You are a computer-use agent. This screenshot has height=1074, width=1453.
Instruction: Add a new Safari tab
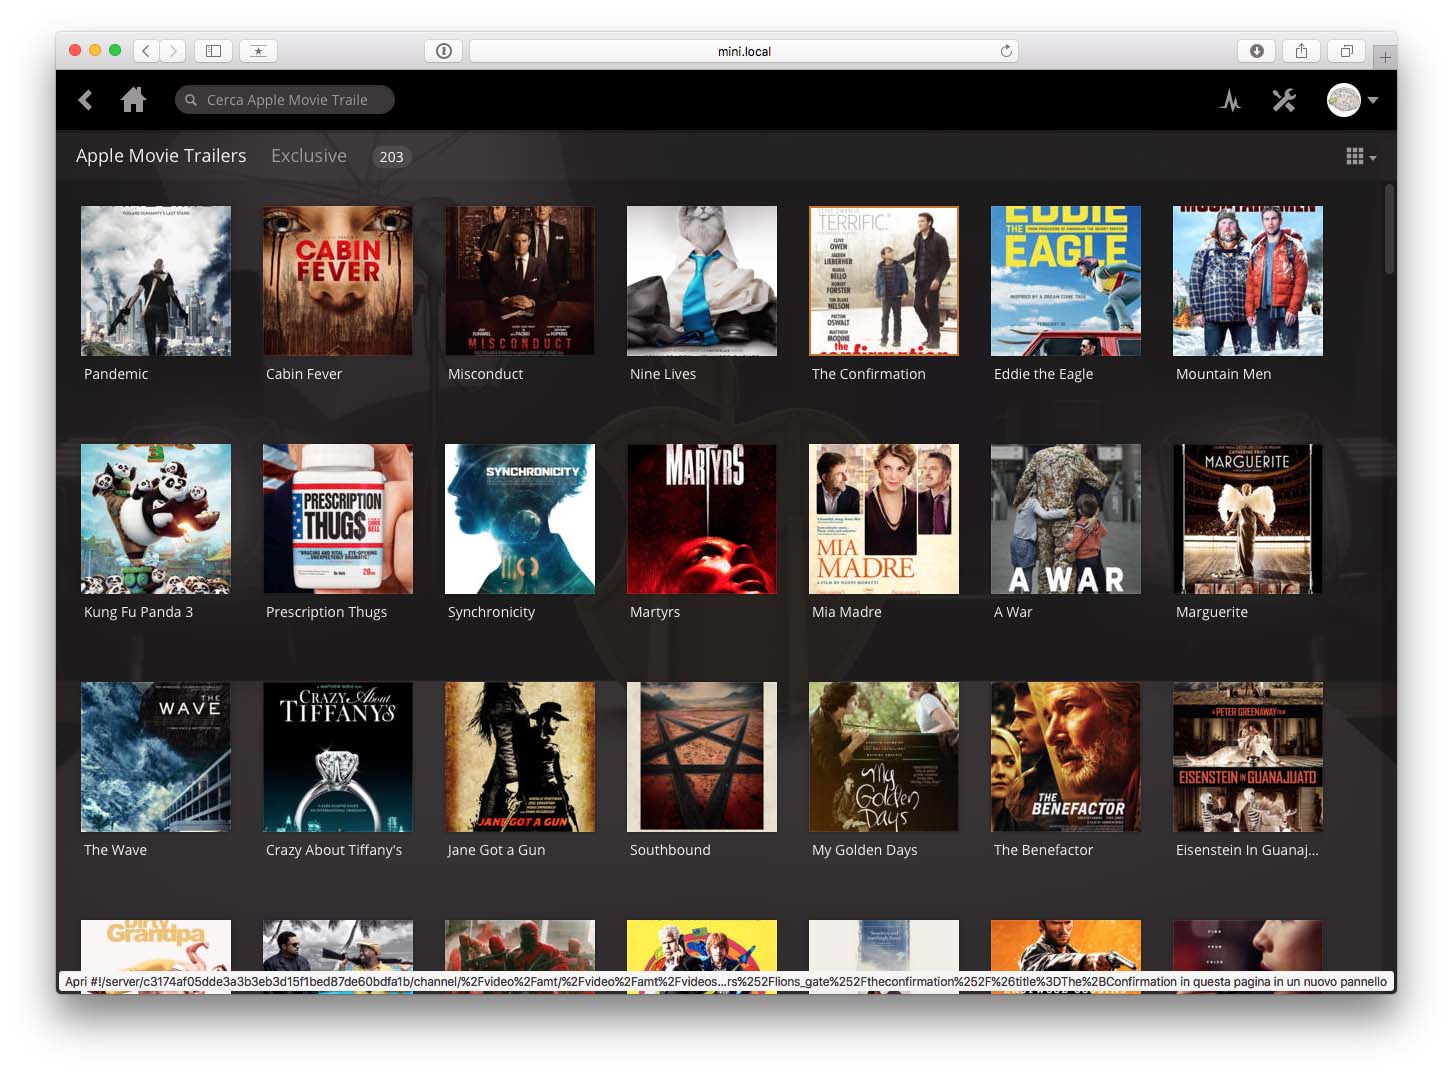click(1385, 57)
